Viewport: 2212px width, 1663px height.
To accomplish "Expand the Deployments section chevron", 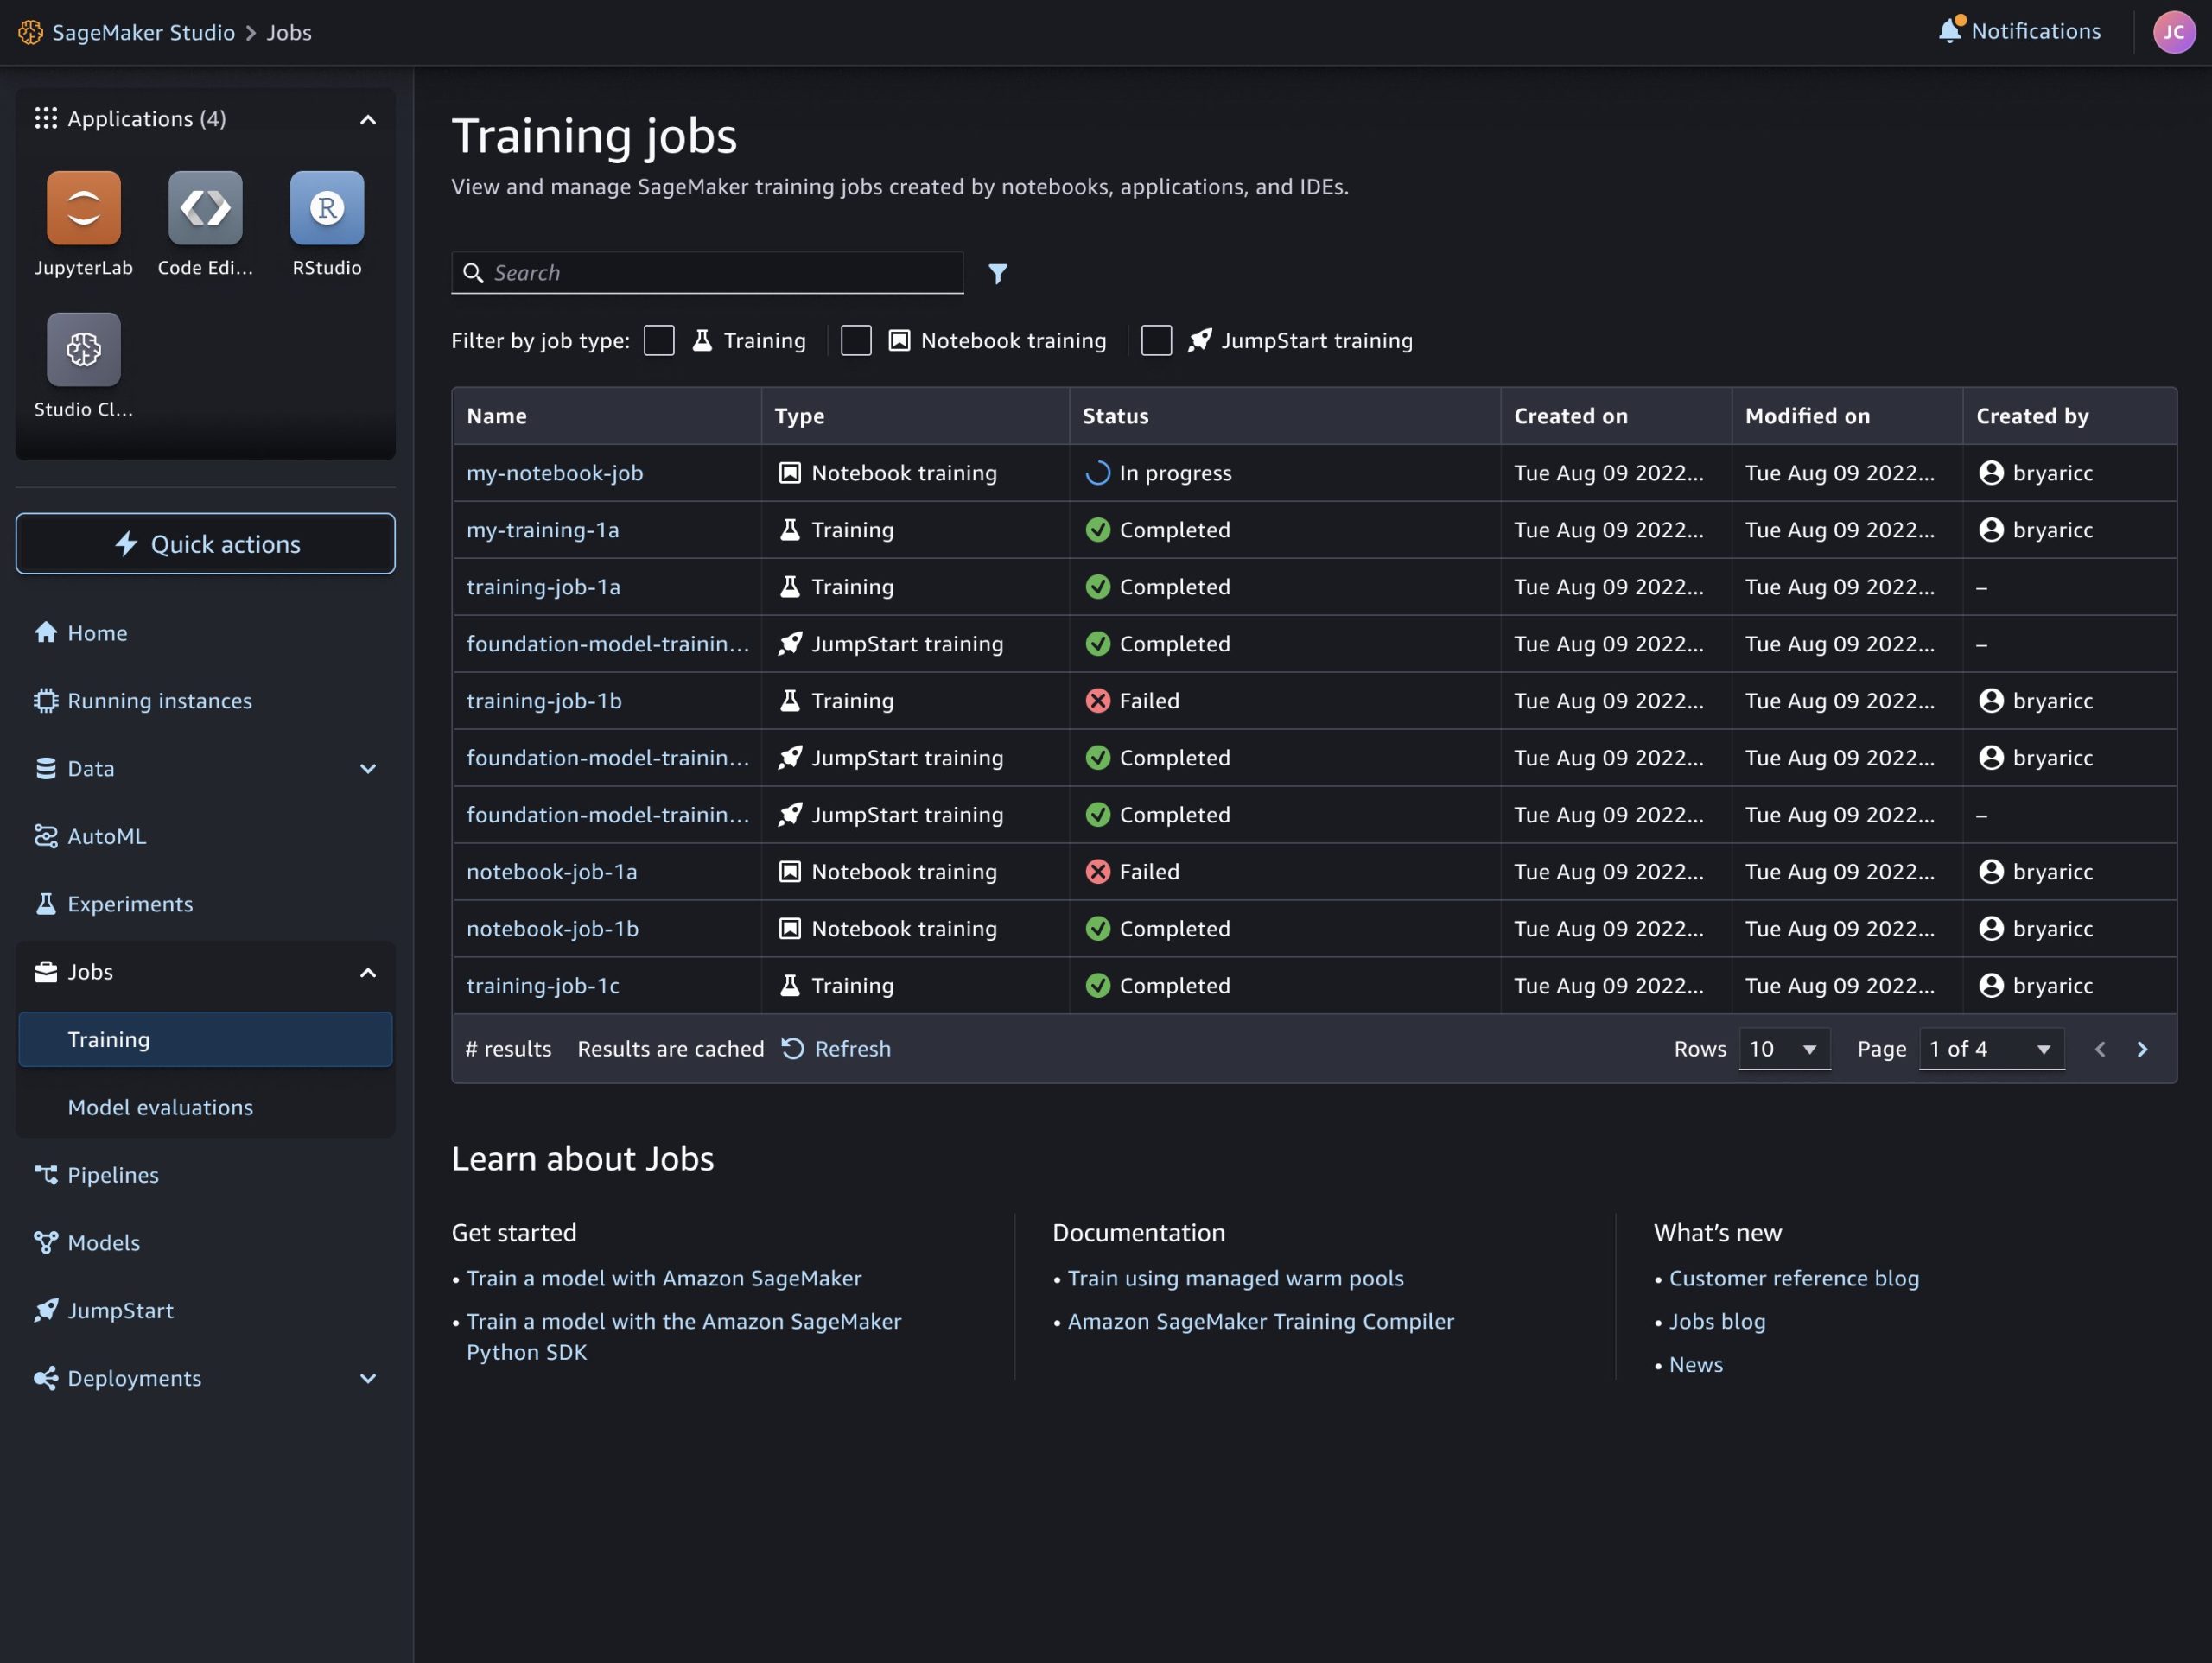I will (368, 1378).
